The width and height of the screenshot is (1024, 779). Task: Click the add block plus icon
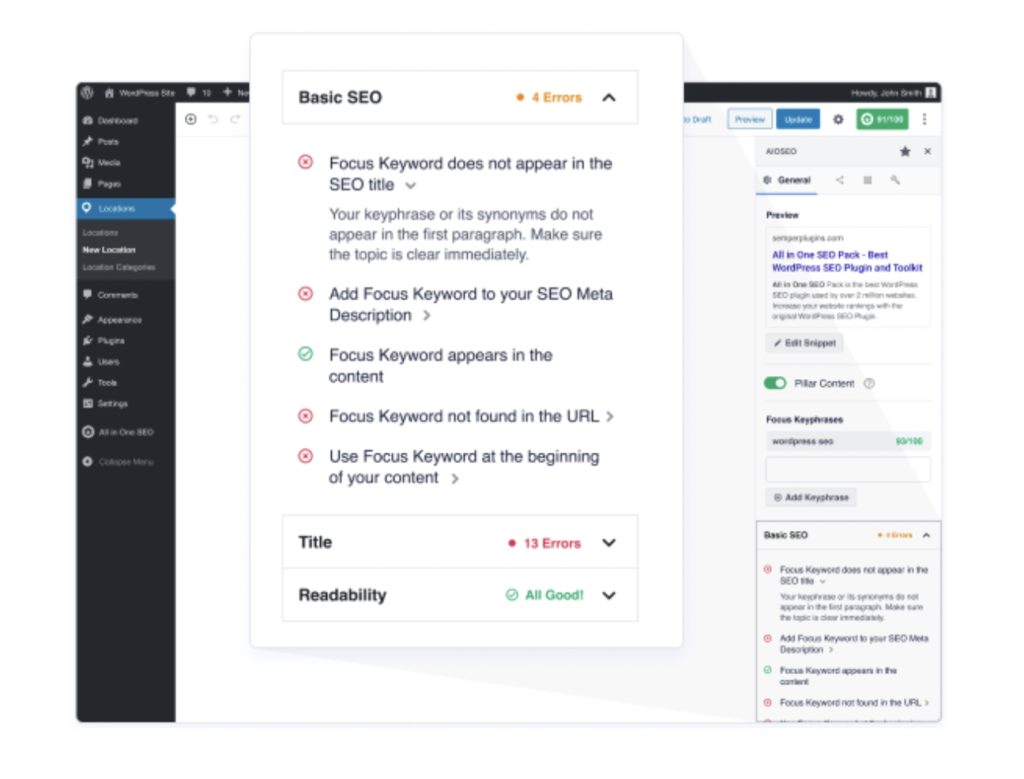191,119
